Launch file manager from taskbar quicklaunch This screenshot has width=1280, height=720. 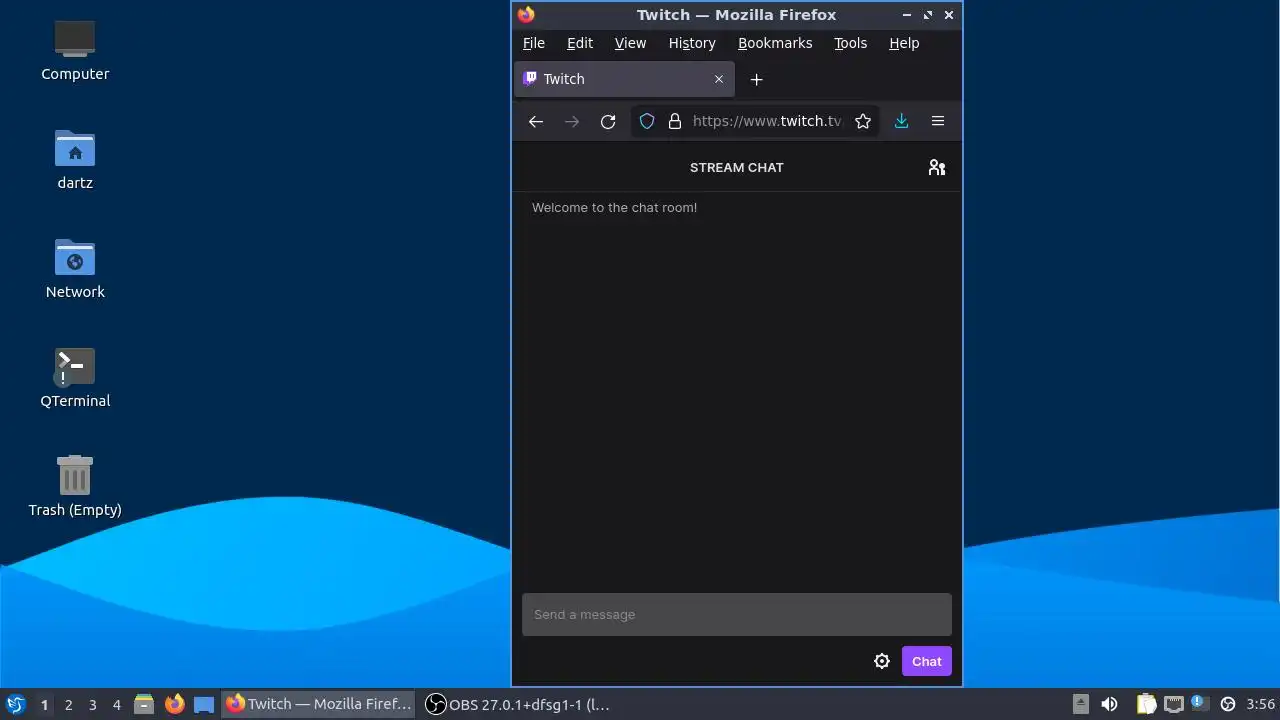tap(144, 704)
